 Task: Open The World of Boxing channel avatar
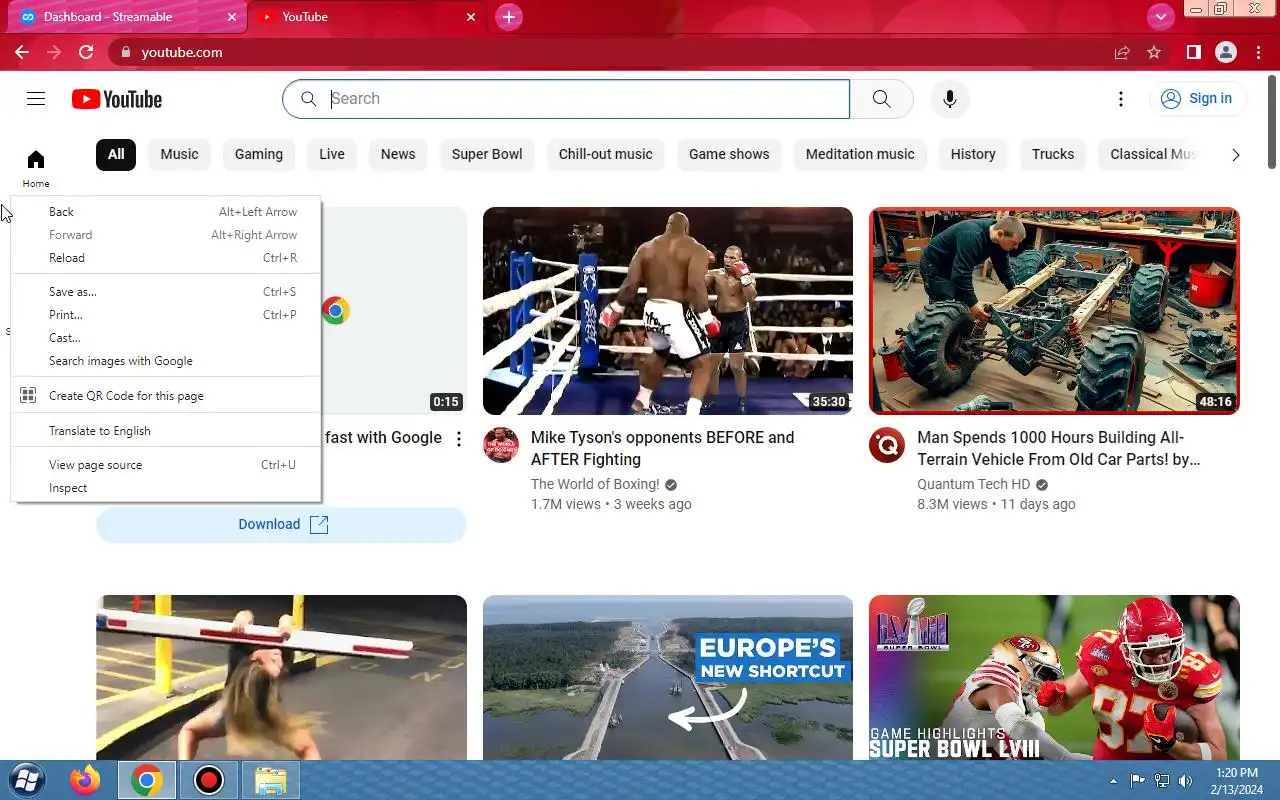(502, 445)
